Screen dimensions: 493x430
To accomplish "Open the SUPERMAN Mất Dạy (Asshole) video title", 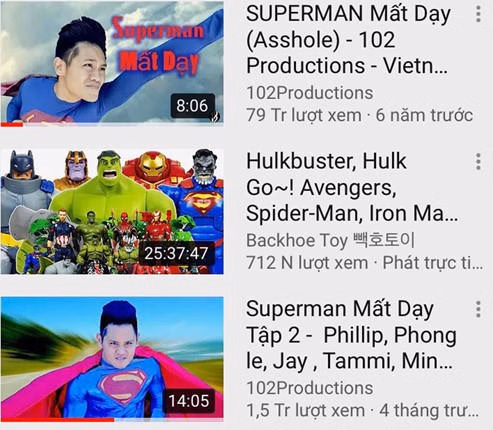I will click(348, 39).
